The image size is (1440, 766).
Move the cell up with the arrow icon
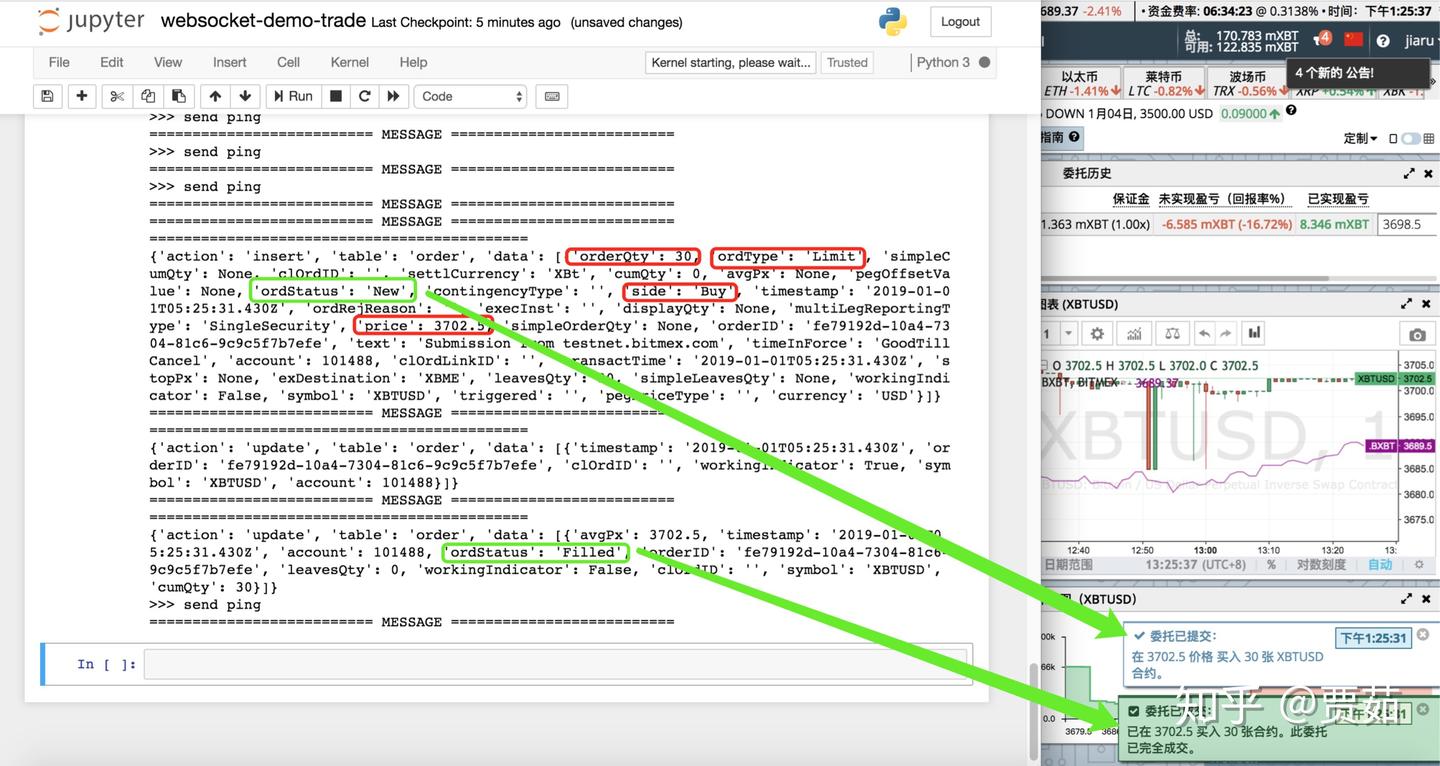pyautogui.click(x=215, y=96)
